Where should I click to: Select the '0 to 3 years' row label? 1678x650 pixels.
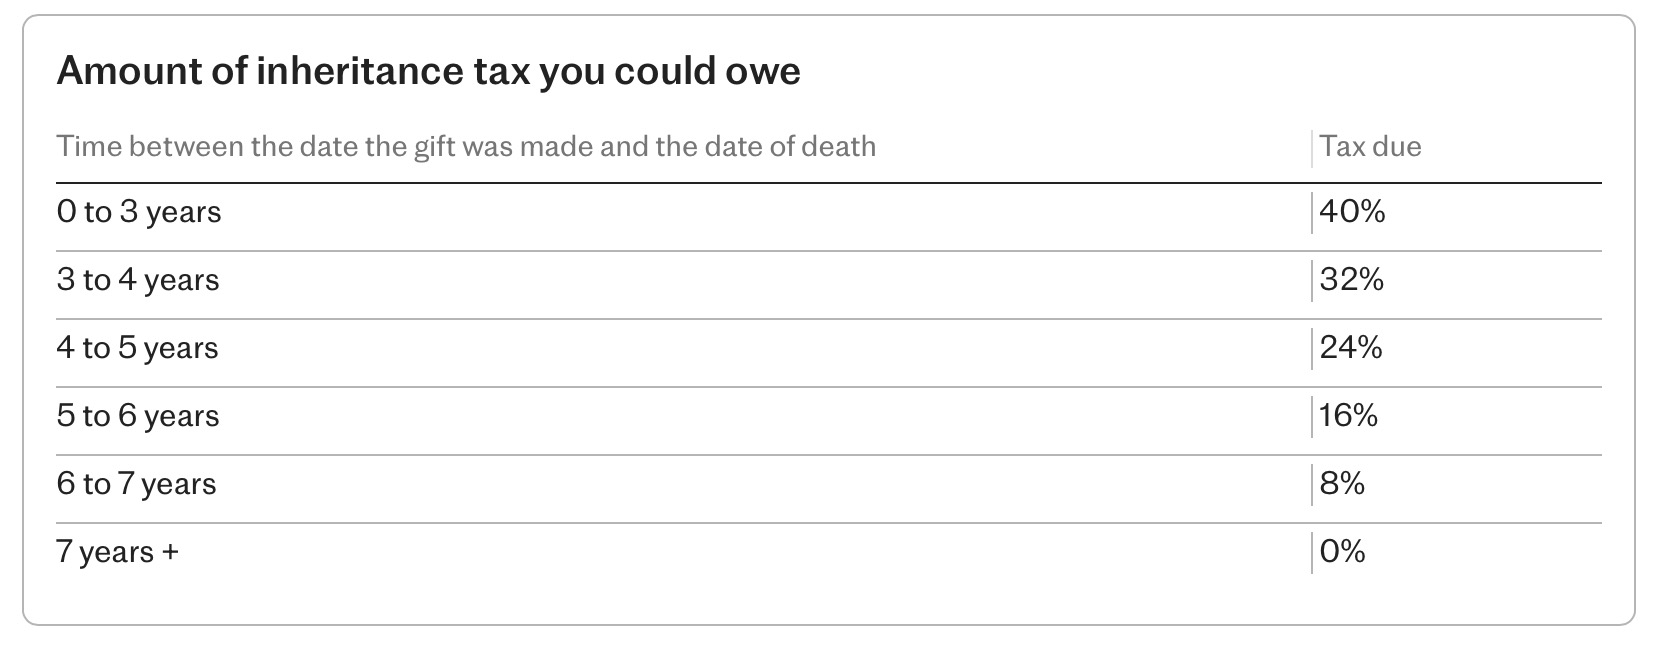click(139, 212)
